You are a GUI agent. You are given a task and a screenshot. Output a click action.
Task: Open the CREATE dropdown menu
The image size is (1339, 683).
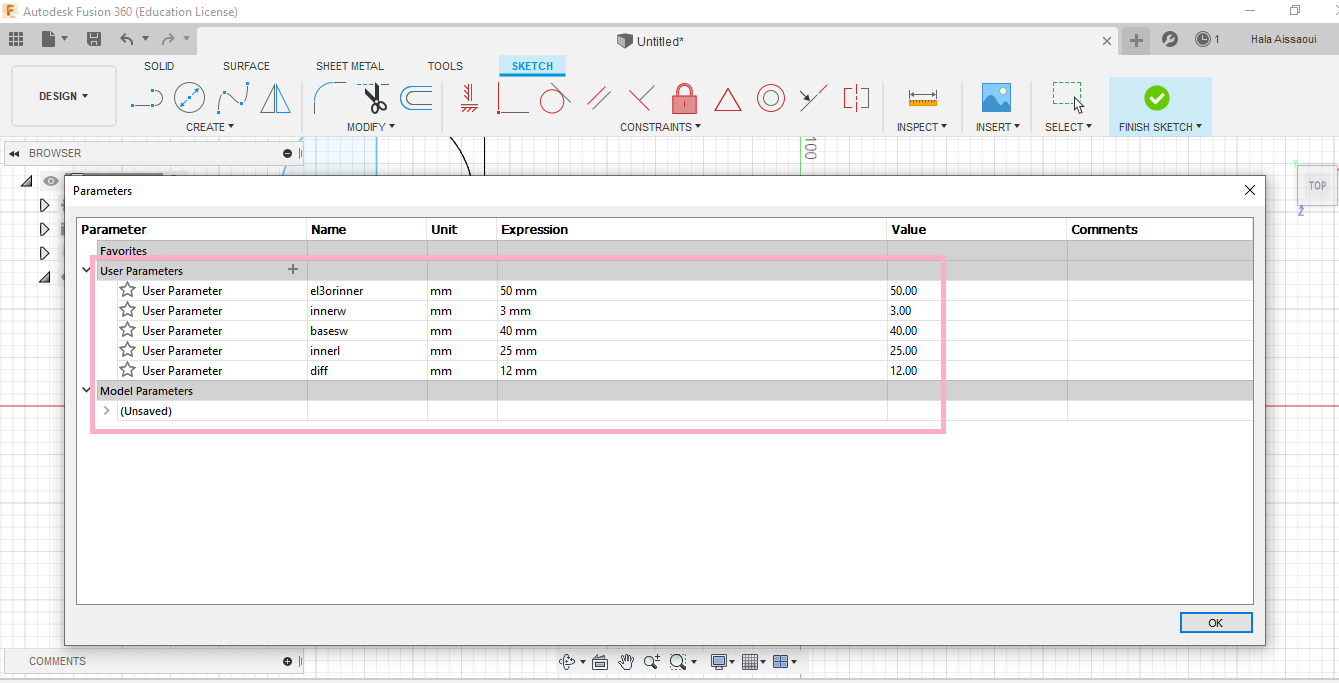coord(210,127)
